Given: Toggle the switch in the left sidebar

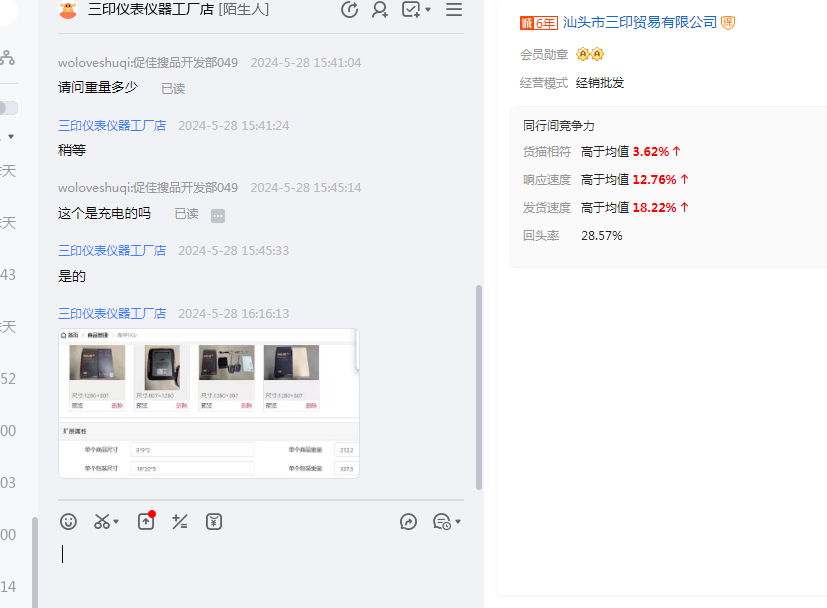Looking at the screenshot, I should tap(8, 108).
